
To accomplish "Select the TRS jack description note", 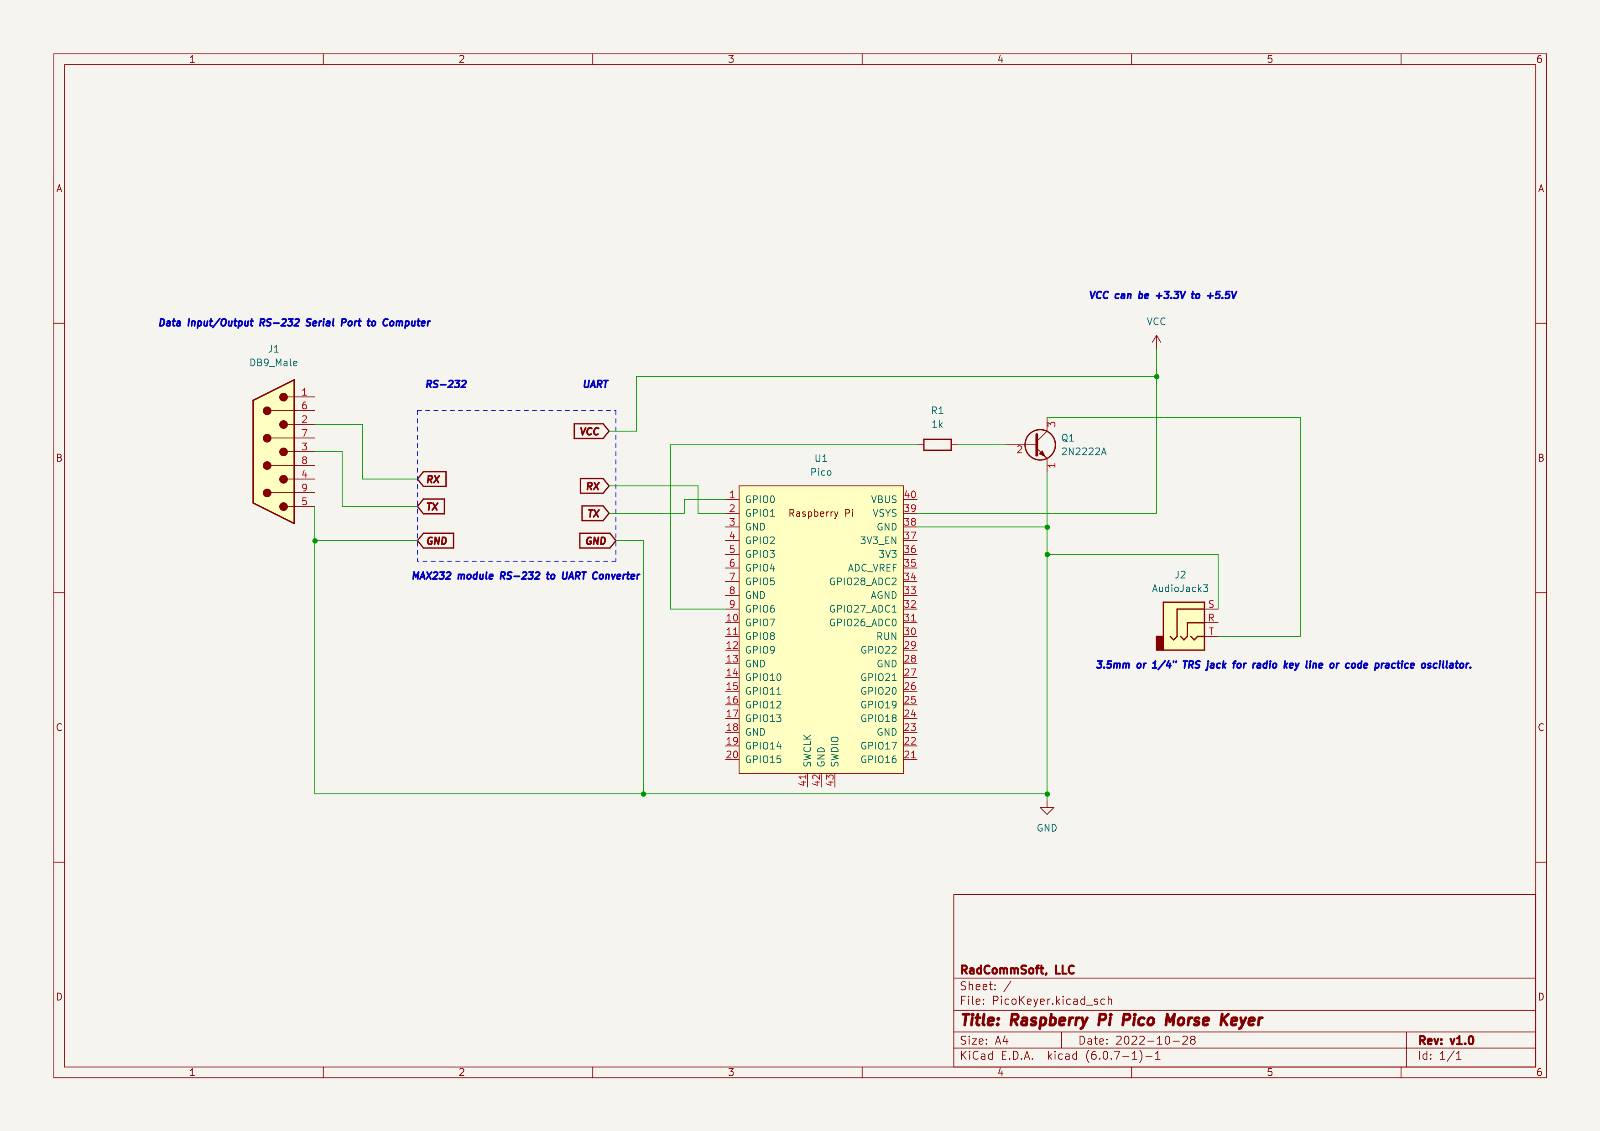I will (x=1284, y=665).
